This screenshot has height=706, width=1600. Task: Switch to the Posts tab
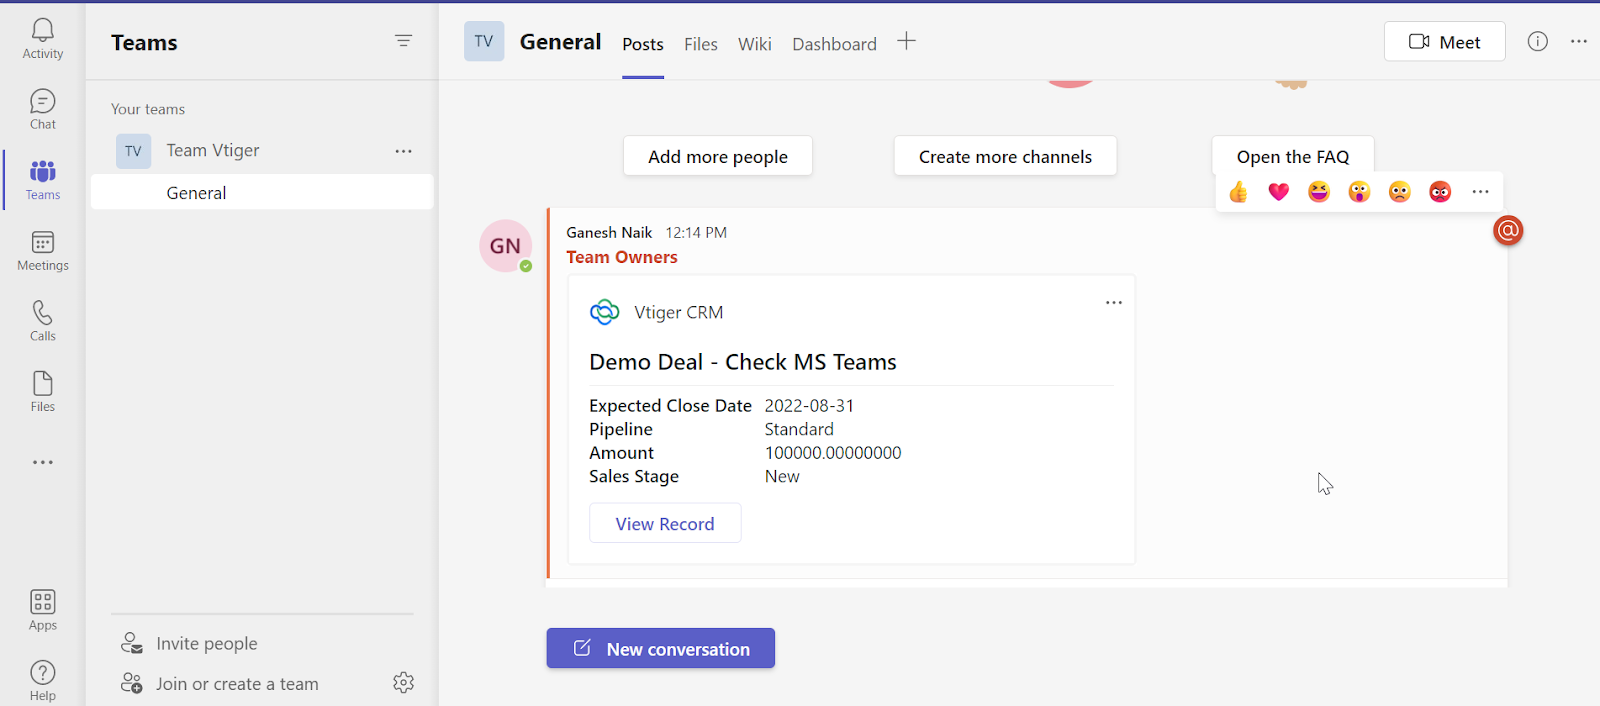(x=643, y=44)
